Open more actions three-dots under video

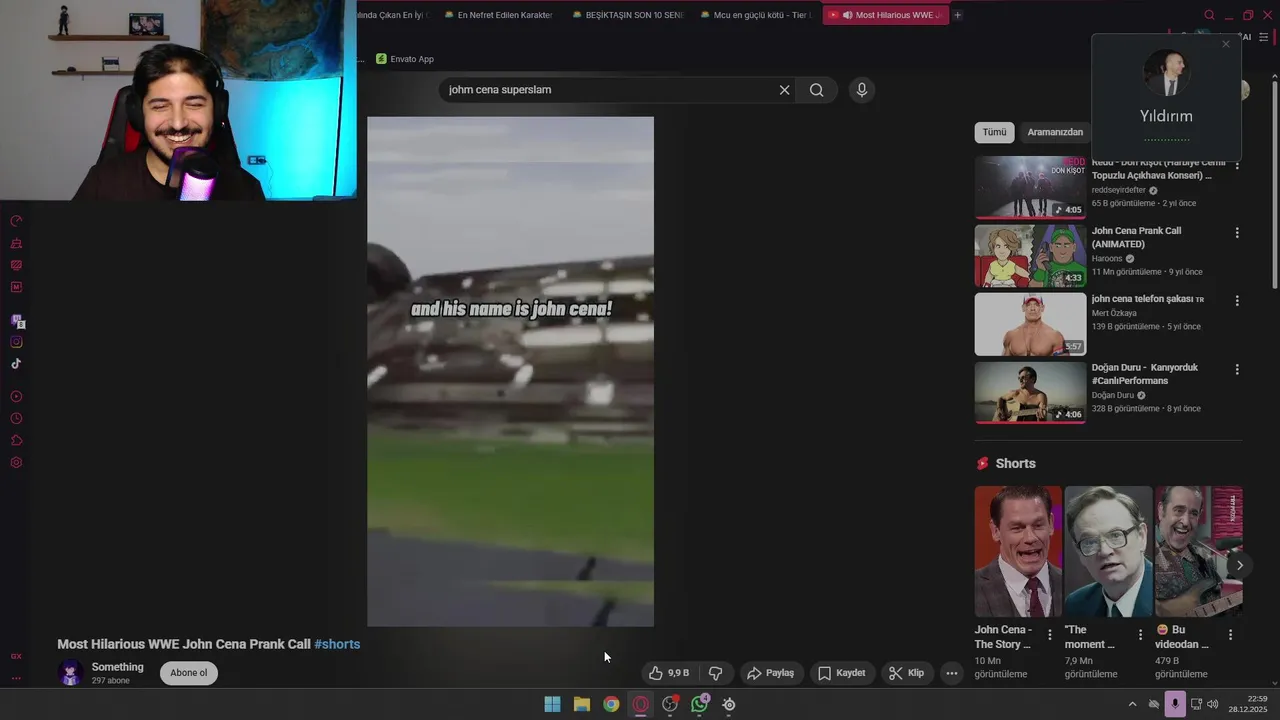tap(952, 673)
